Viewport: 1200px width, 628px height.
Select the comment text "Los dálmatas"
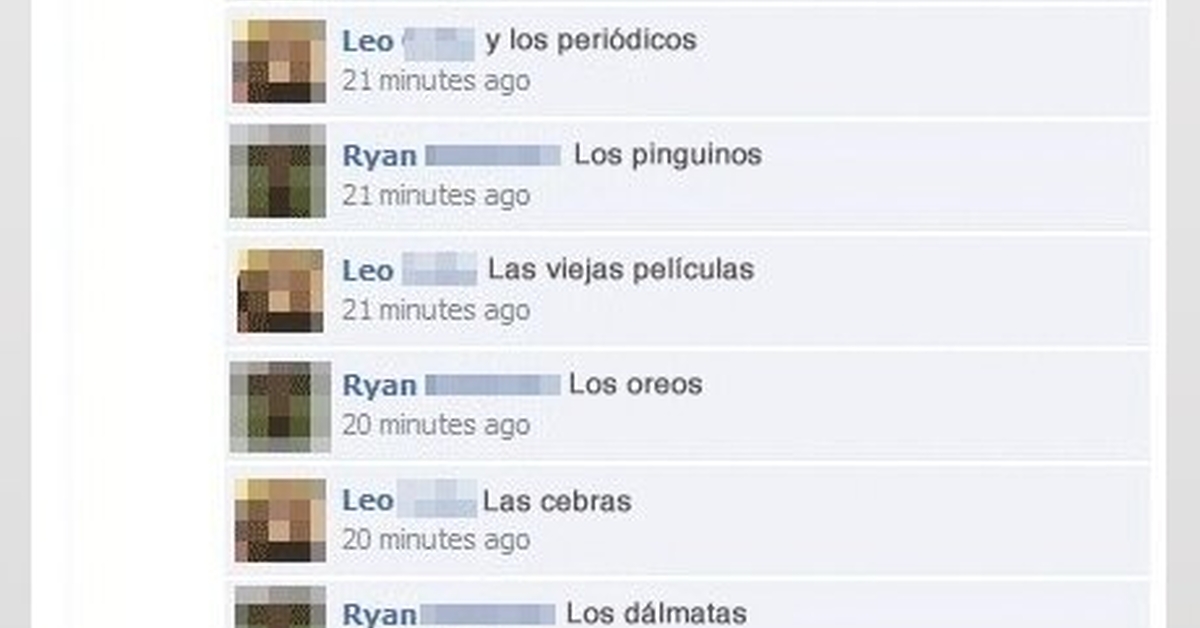click(657, 613)
